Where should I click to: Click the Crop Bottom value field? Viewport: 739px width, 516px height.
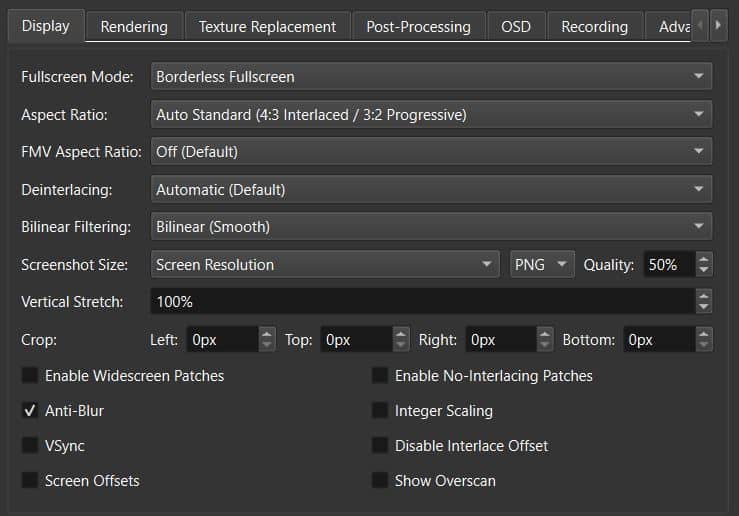point(659,340)
